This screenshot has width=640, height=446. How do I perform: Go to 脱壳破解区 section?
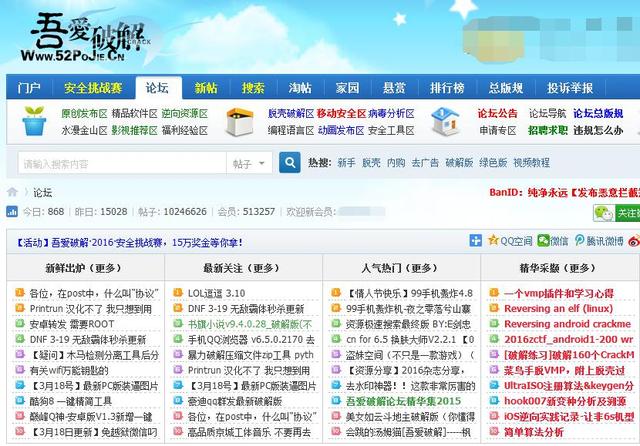[x=291, y=113]
